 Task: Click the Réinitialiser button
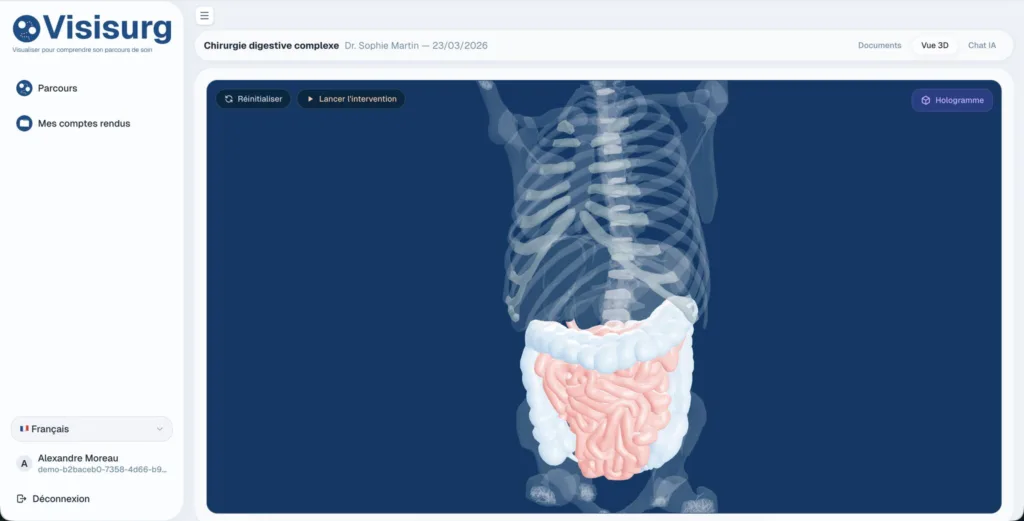(x=253, y=99)
